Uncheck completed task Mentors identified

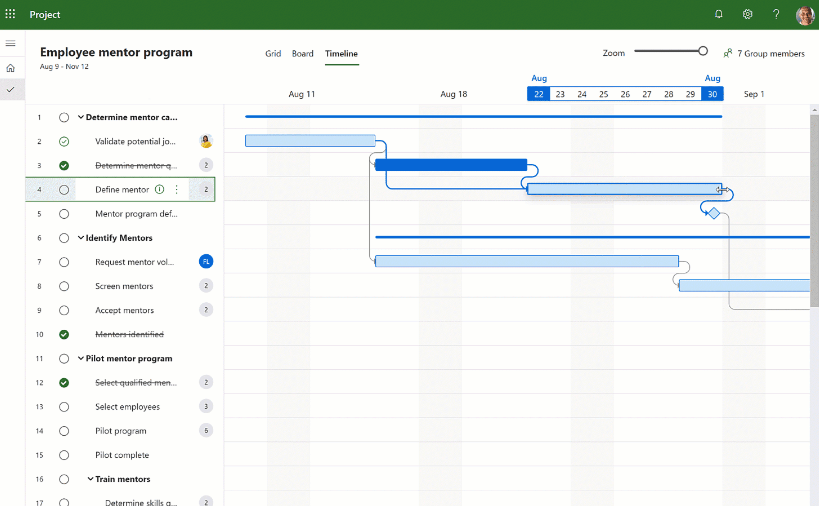[64, 334]
